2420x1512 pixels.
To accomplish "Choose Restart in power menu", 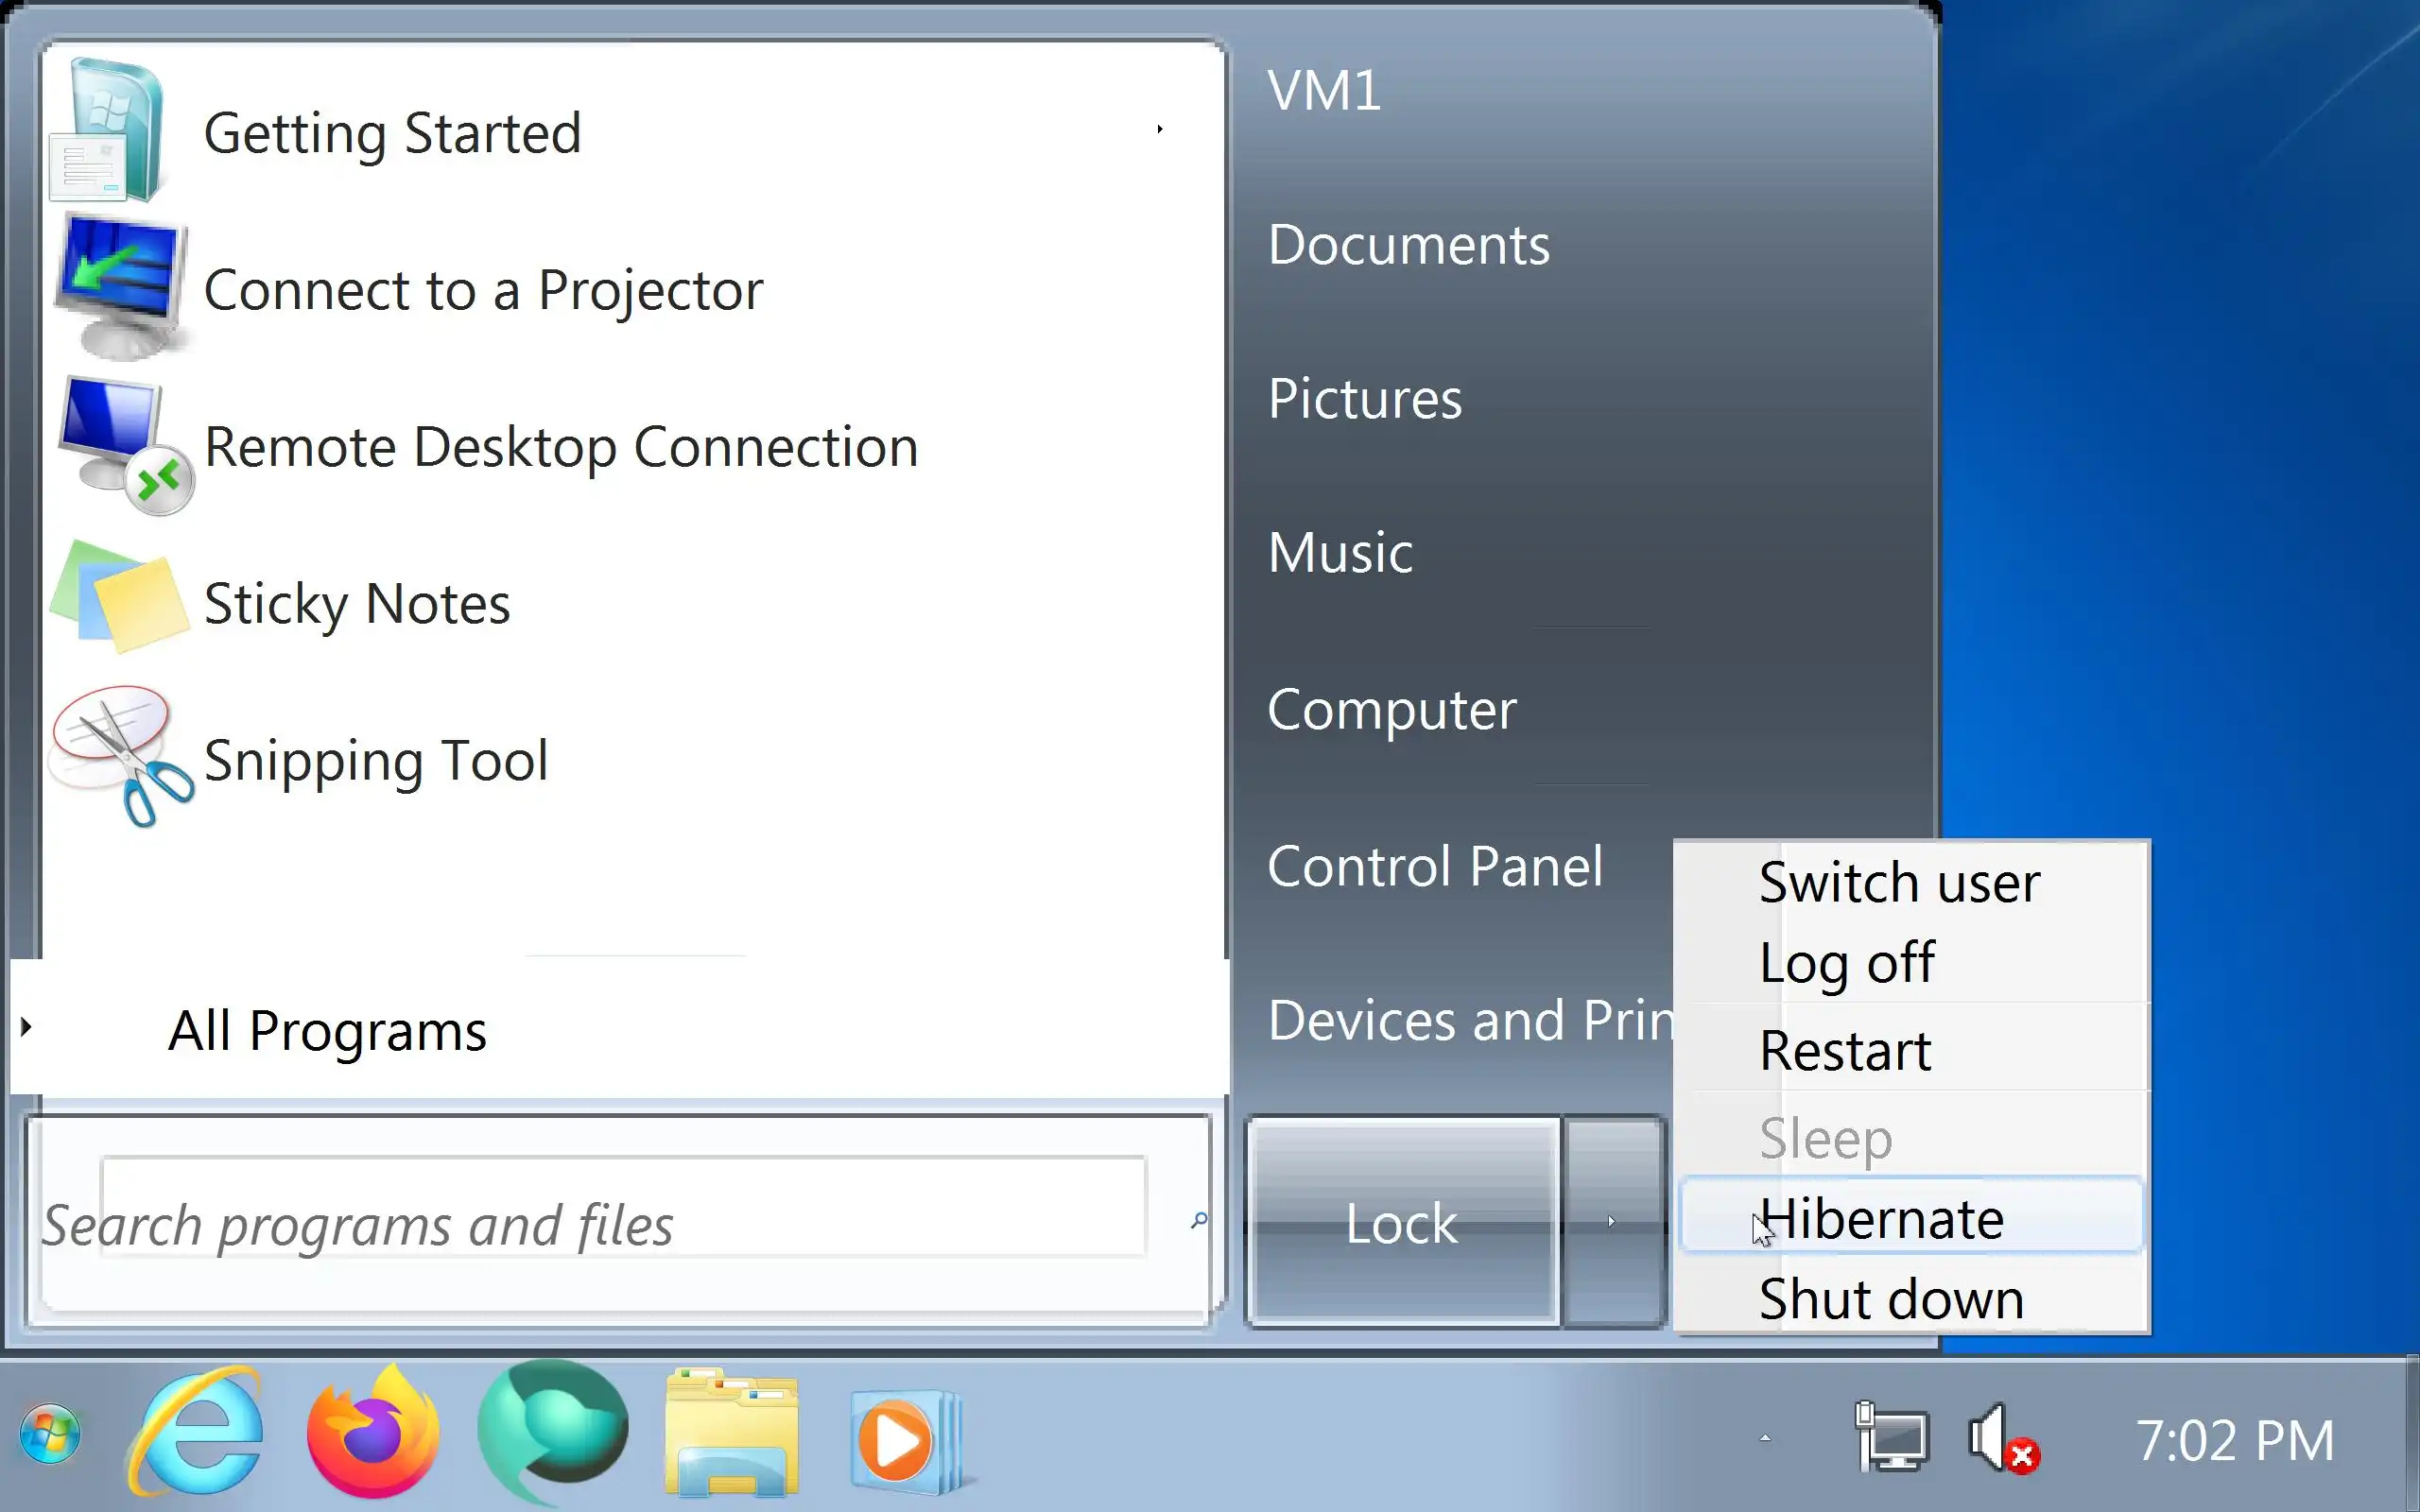I will (1845, 1049).
